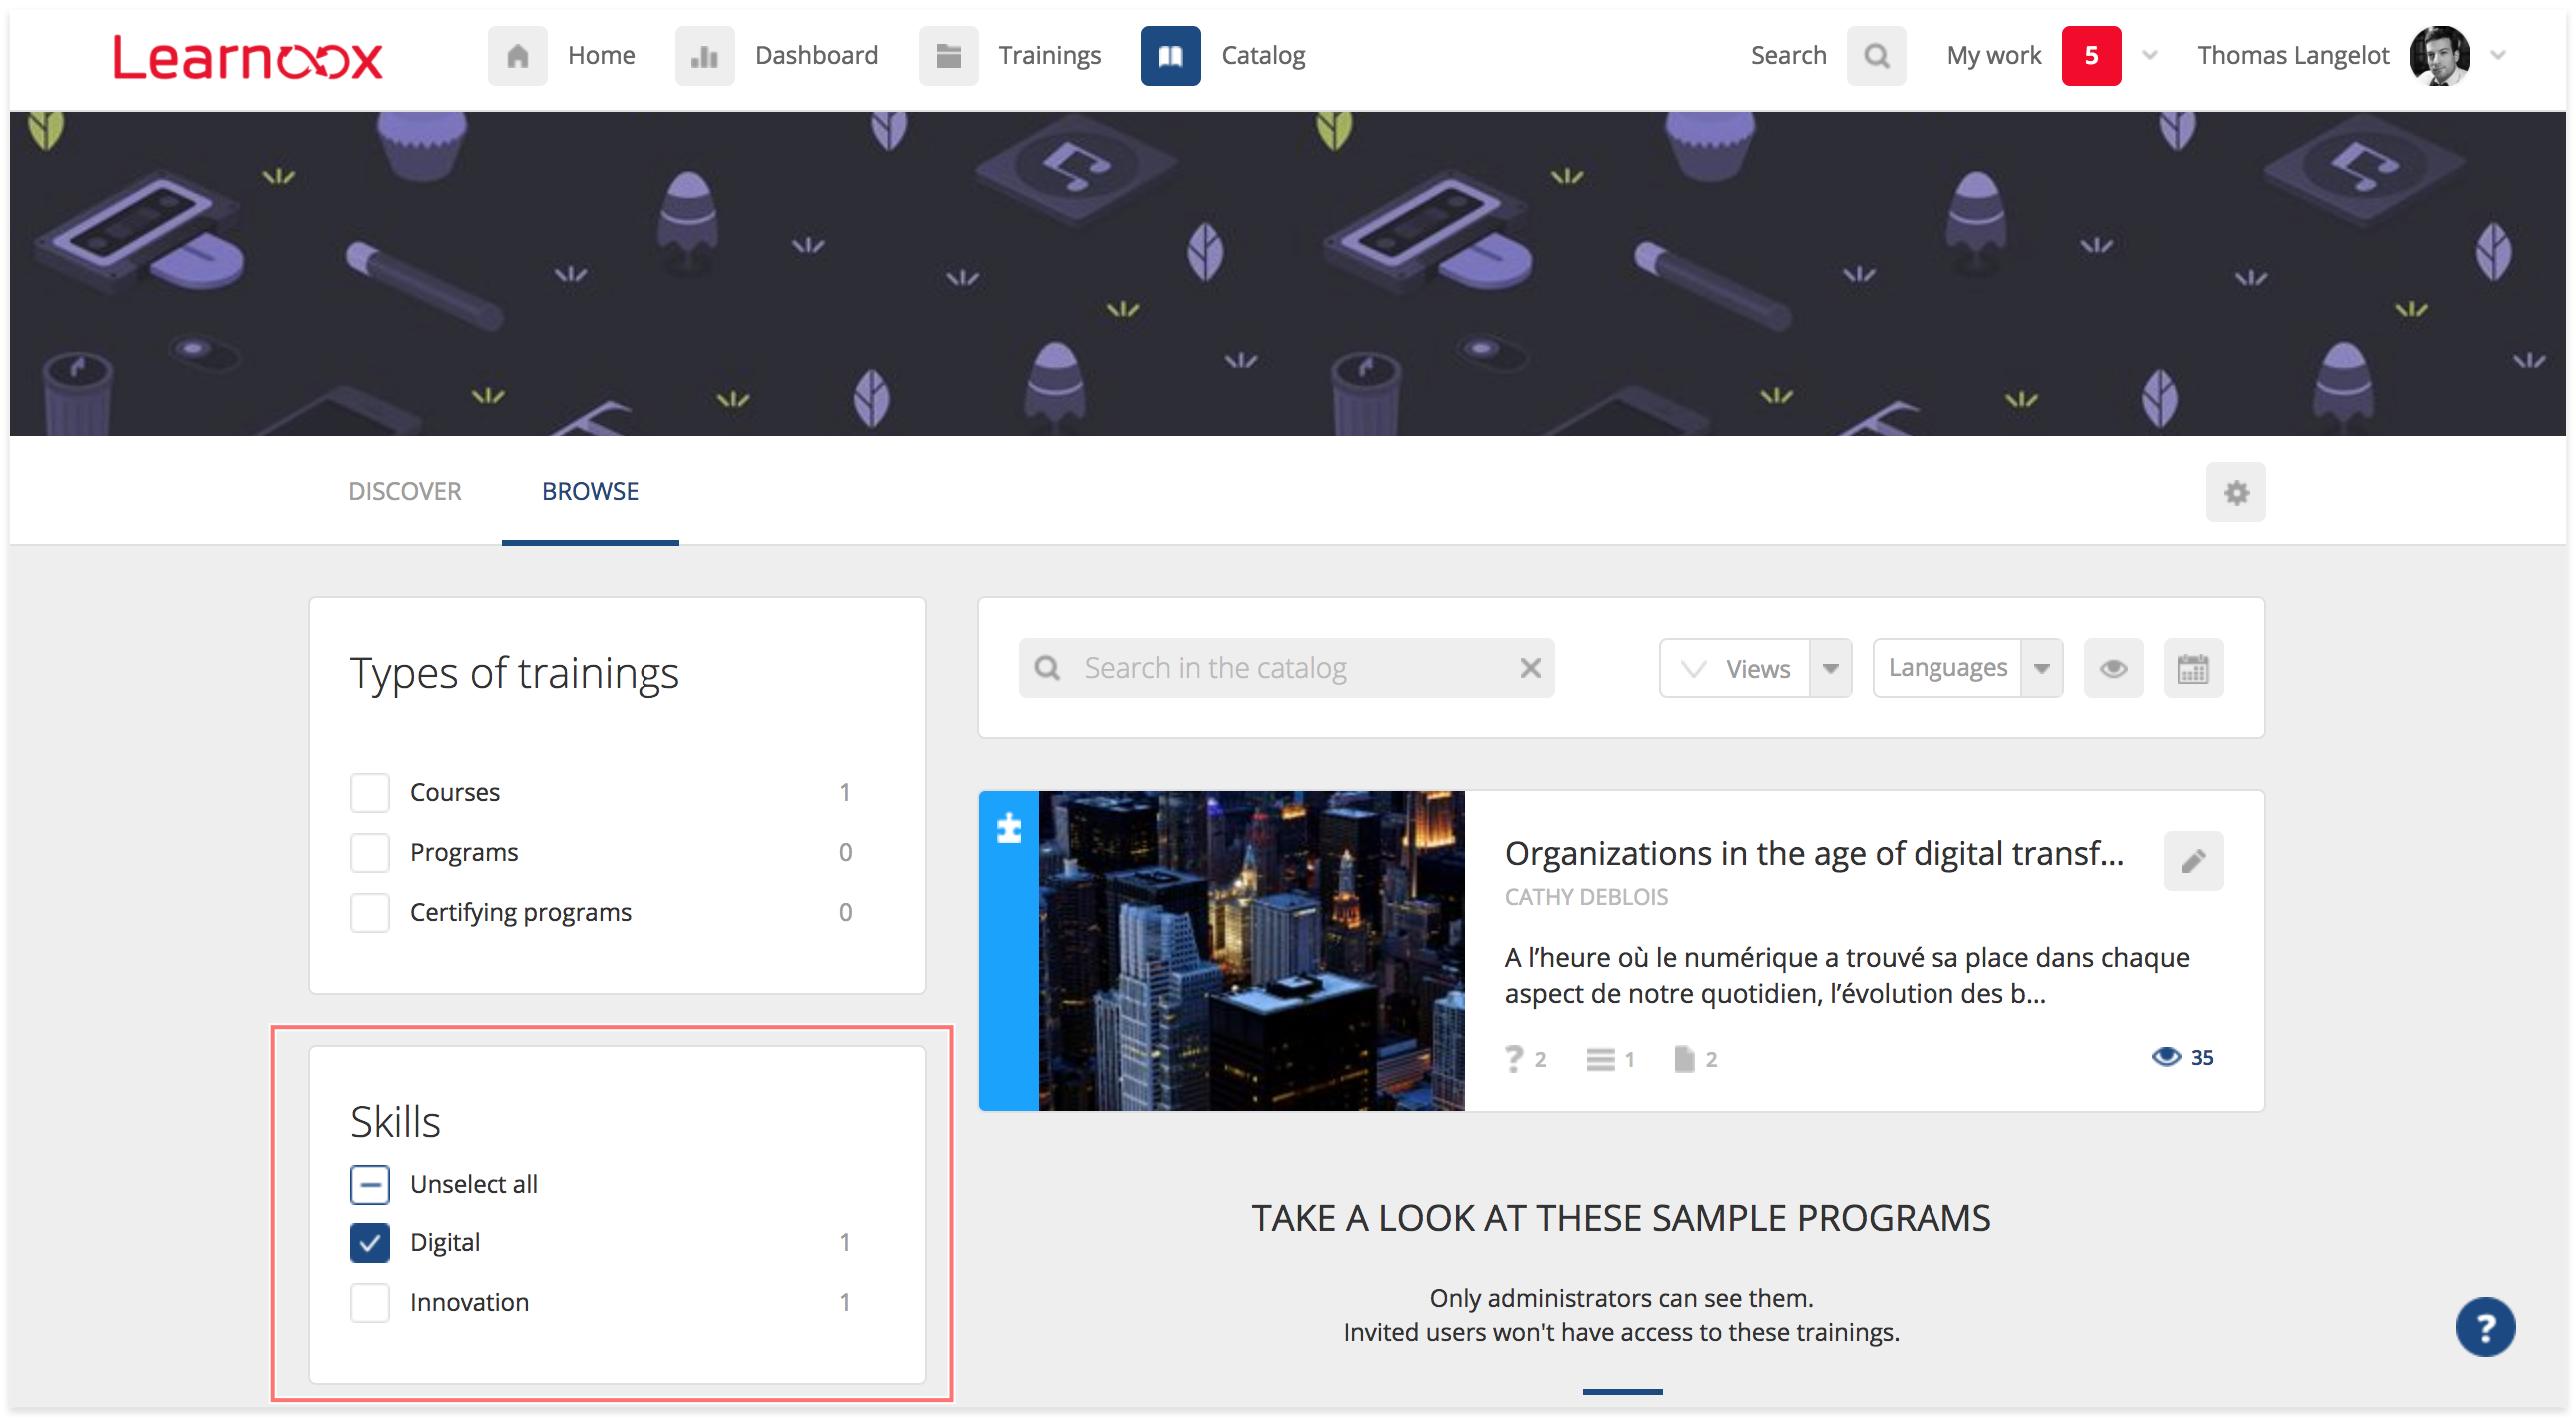This screenshot has height=1417, width=2576.
Task: Select the BROWSE tab
Action: (x=590, y=491)
